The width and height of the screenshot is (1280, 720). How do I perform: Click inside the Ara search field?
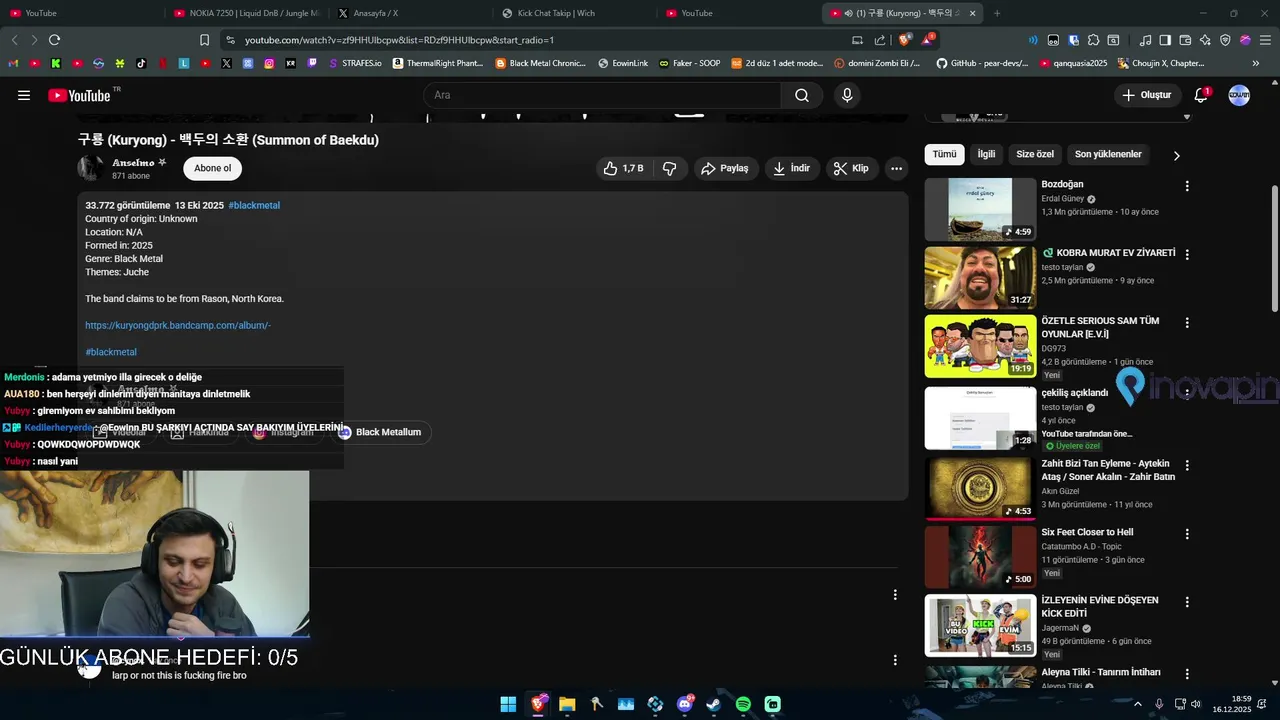coord(602,95)
